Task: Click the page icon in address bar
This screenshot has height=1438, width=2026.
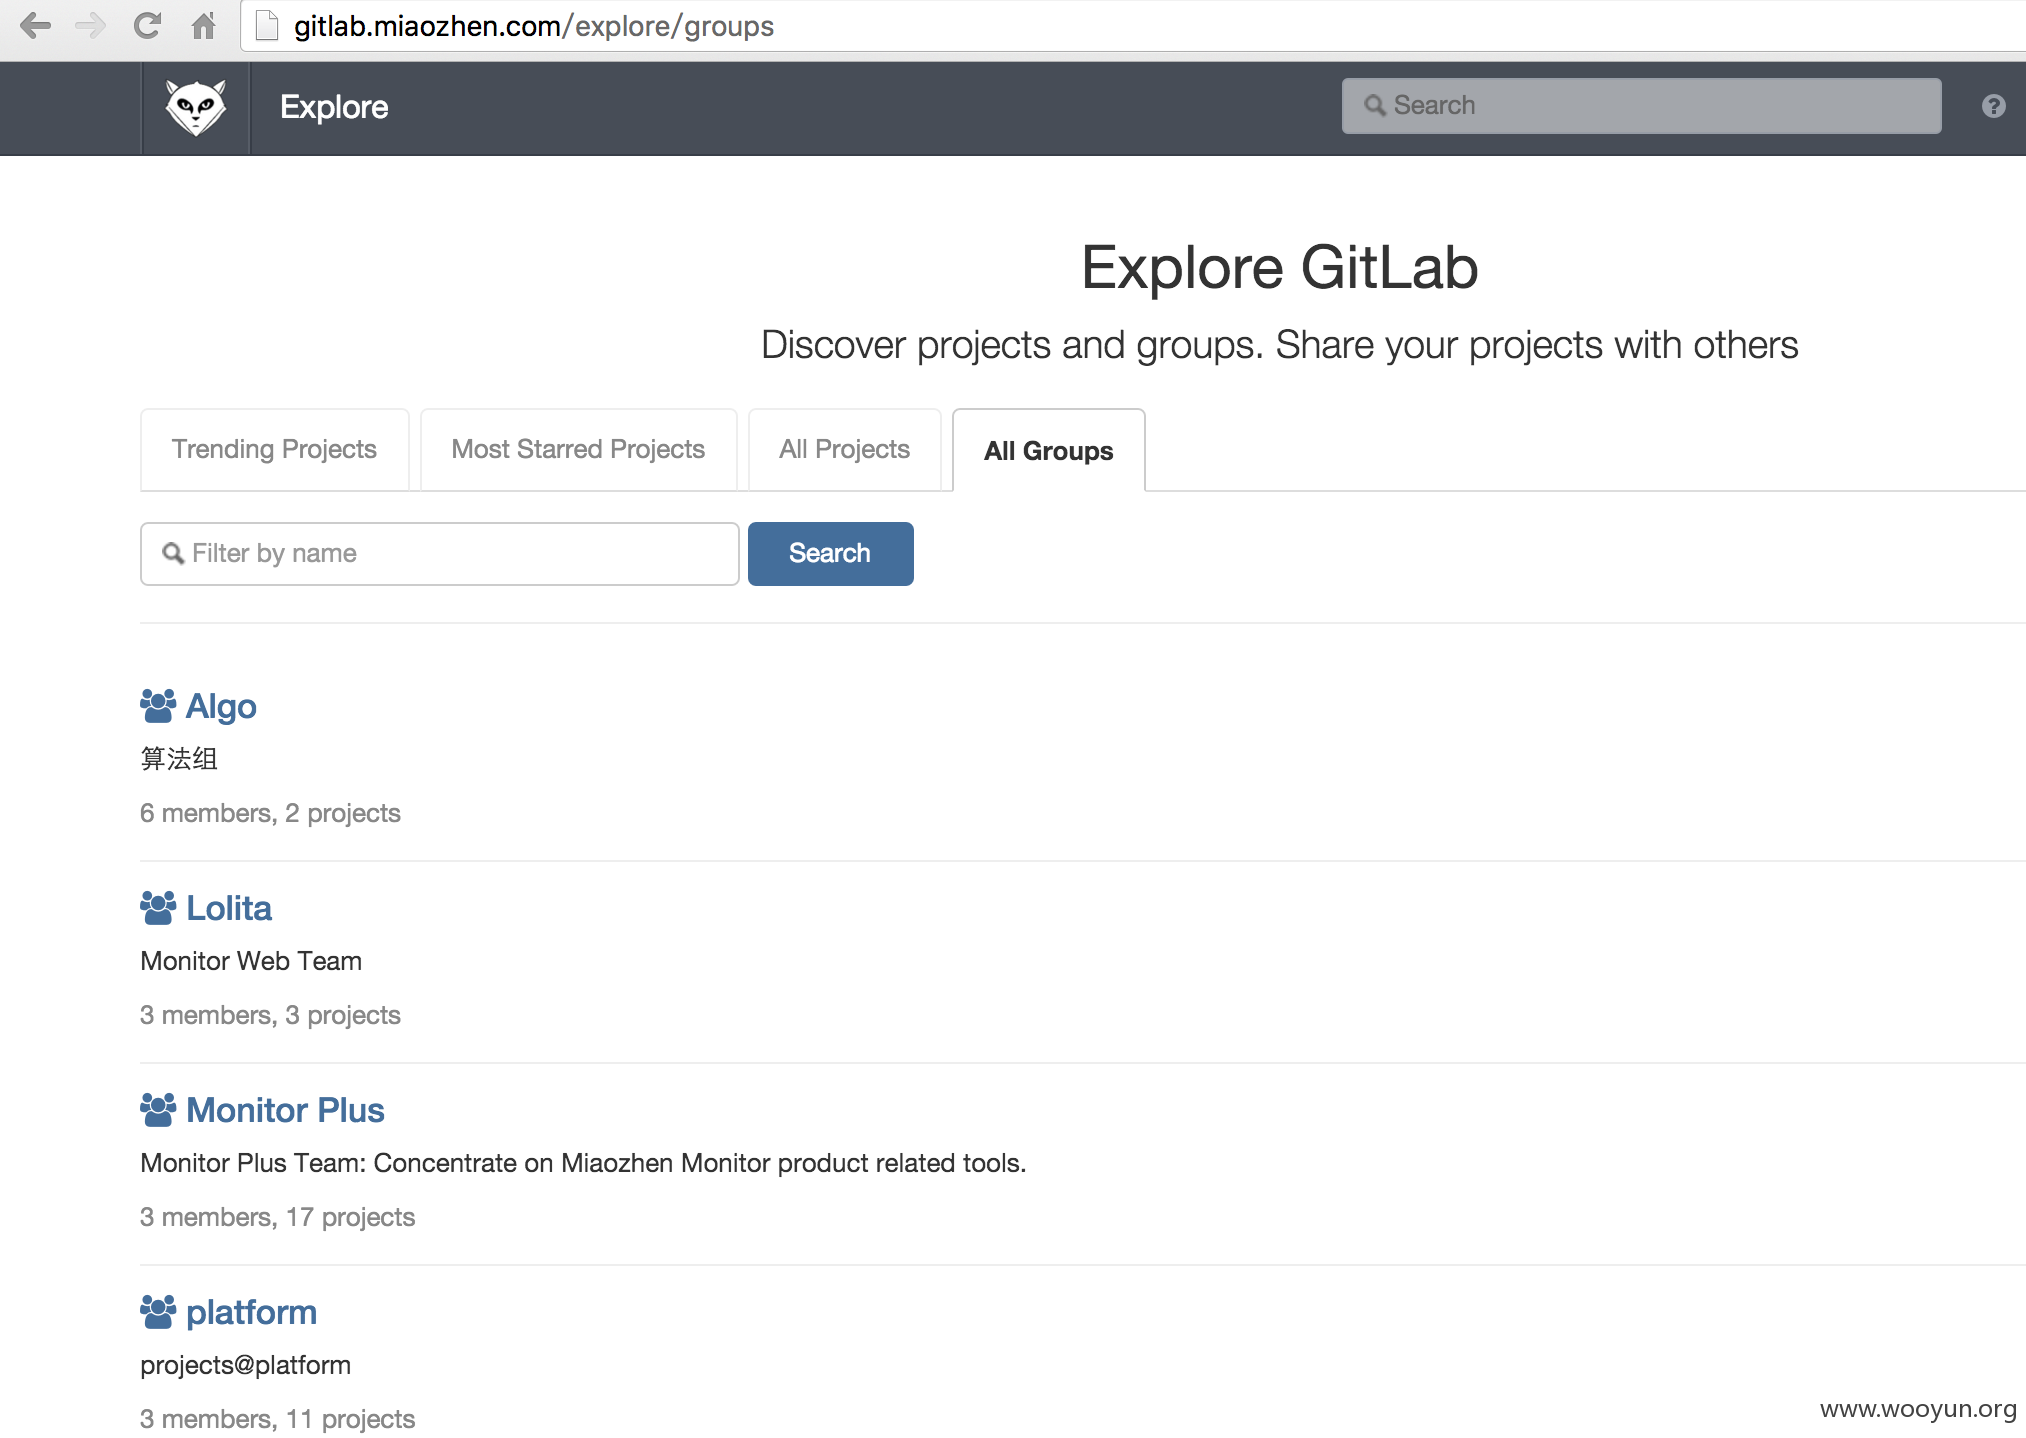Action: (x=266, y=25)
